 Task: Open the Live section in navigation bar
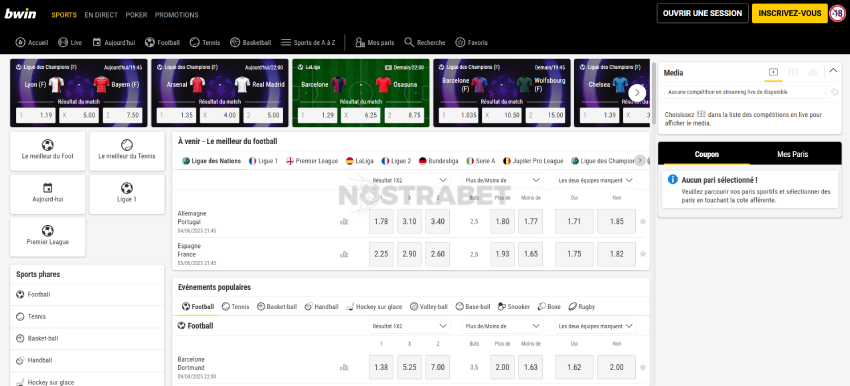pyautogui.click(x=70, y=42)
